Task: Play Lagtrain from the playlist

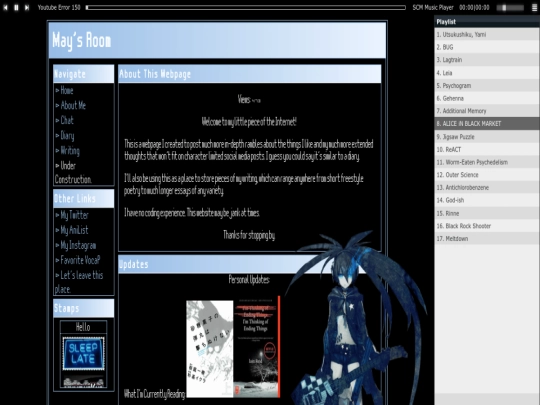Action: 487,60
